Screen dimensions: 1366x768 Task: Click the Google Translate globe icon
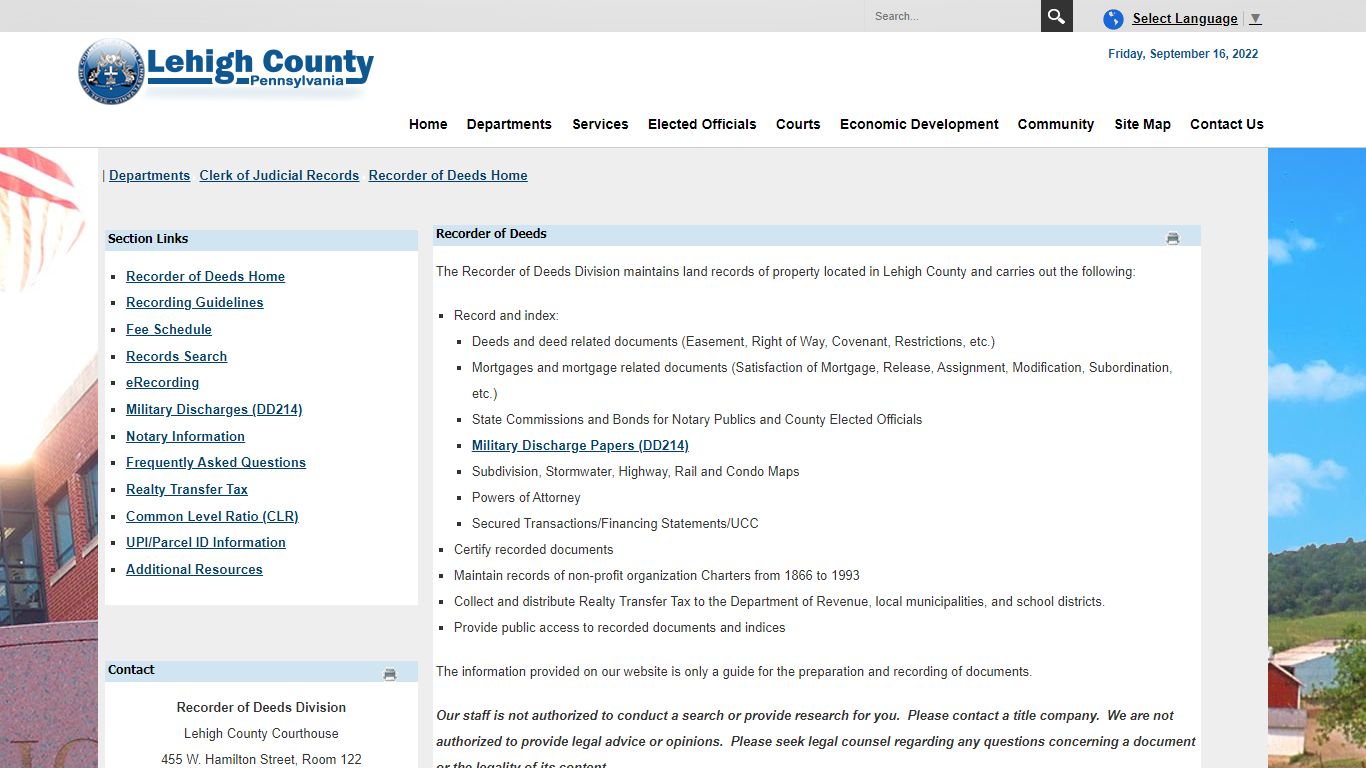click(1113, 19)
